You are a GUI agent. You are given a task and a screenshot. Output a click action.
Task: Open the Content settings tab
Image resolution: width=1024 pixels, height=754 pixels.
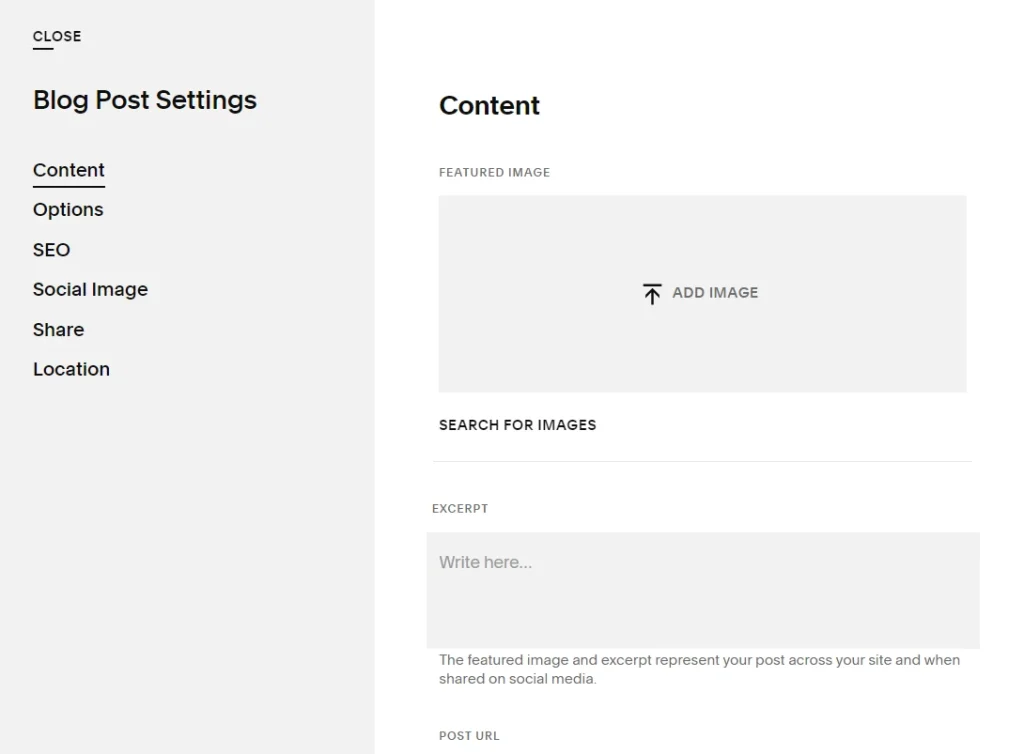pyautogui.click(x=69, y=170)
